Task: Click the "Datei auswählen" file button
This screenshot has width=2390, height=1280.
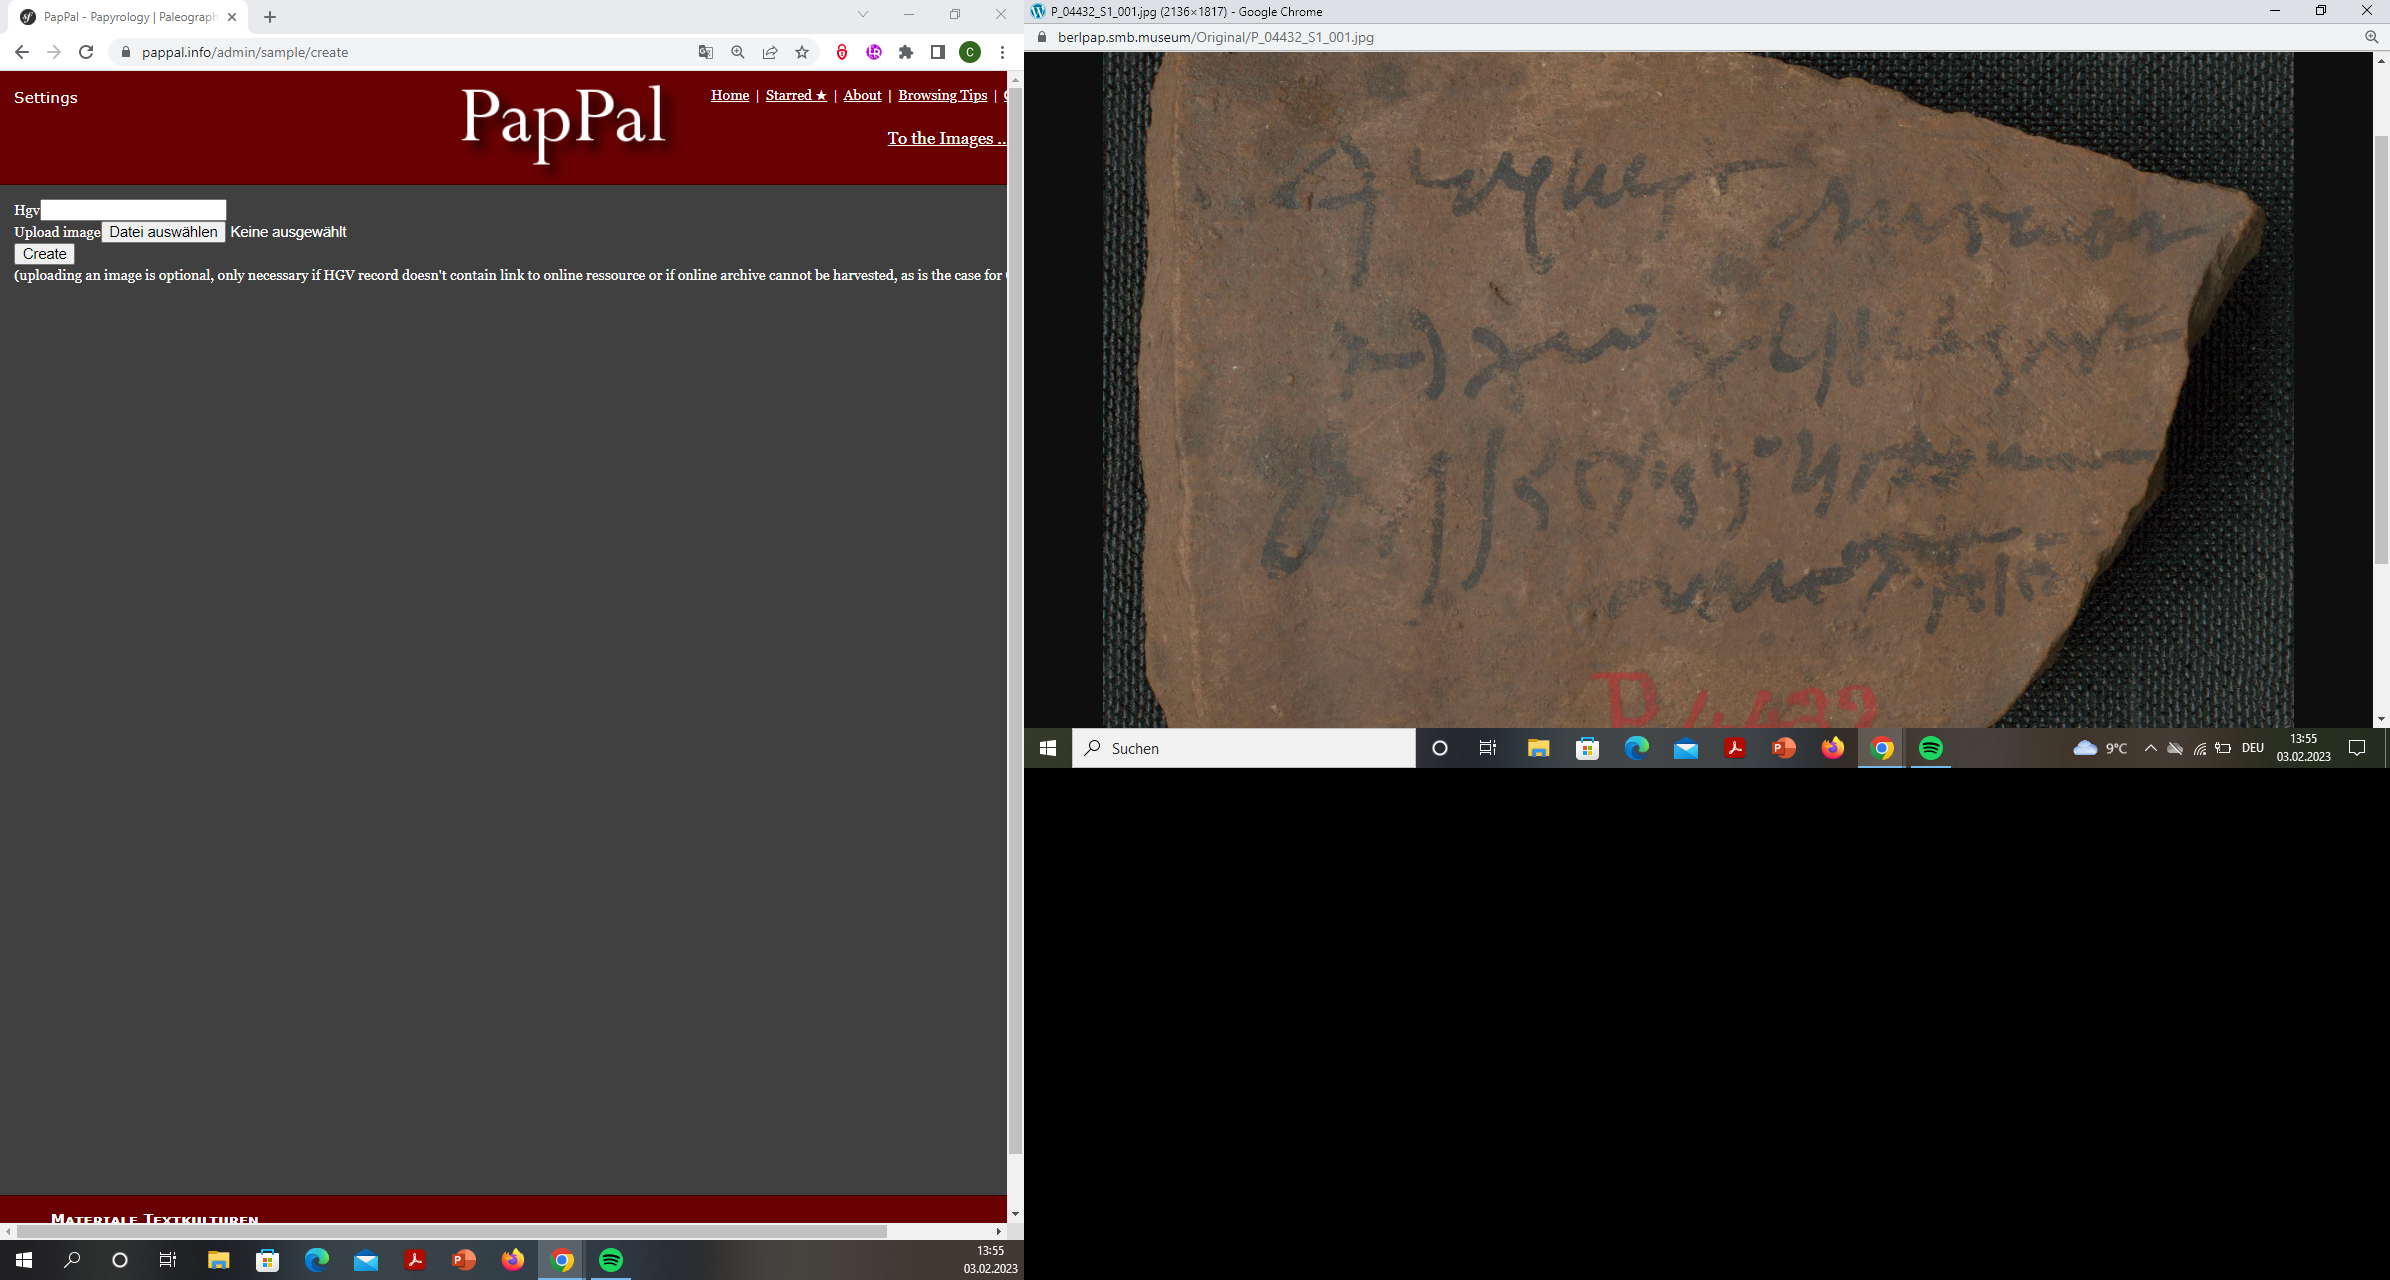Action: [163, 232]
